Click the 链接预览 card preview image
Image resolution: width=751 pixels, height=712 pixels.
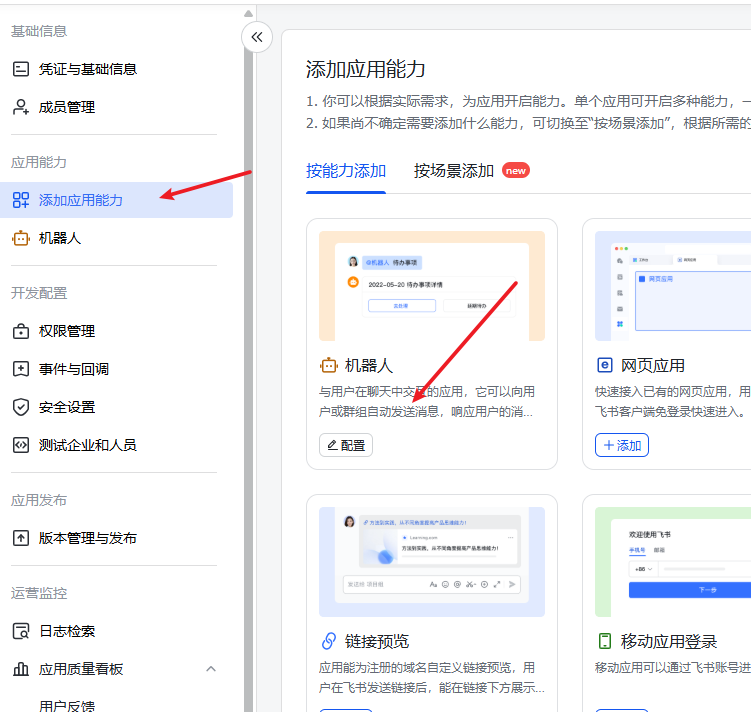pyautogui.click(x=432, y=562)
